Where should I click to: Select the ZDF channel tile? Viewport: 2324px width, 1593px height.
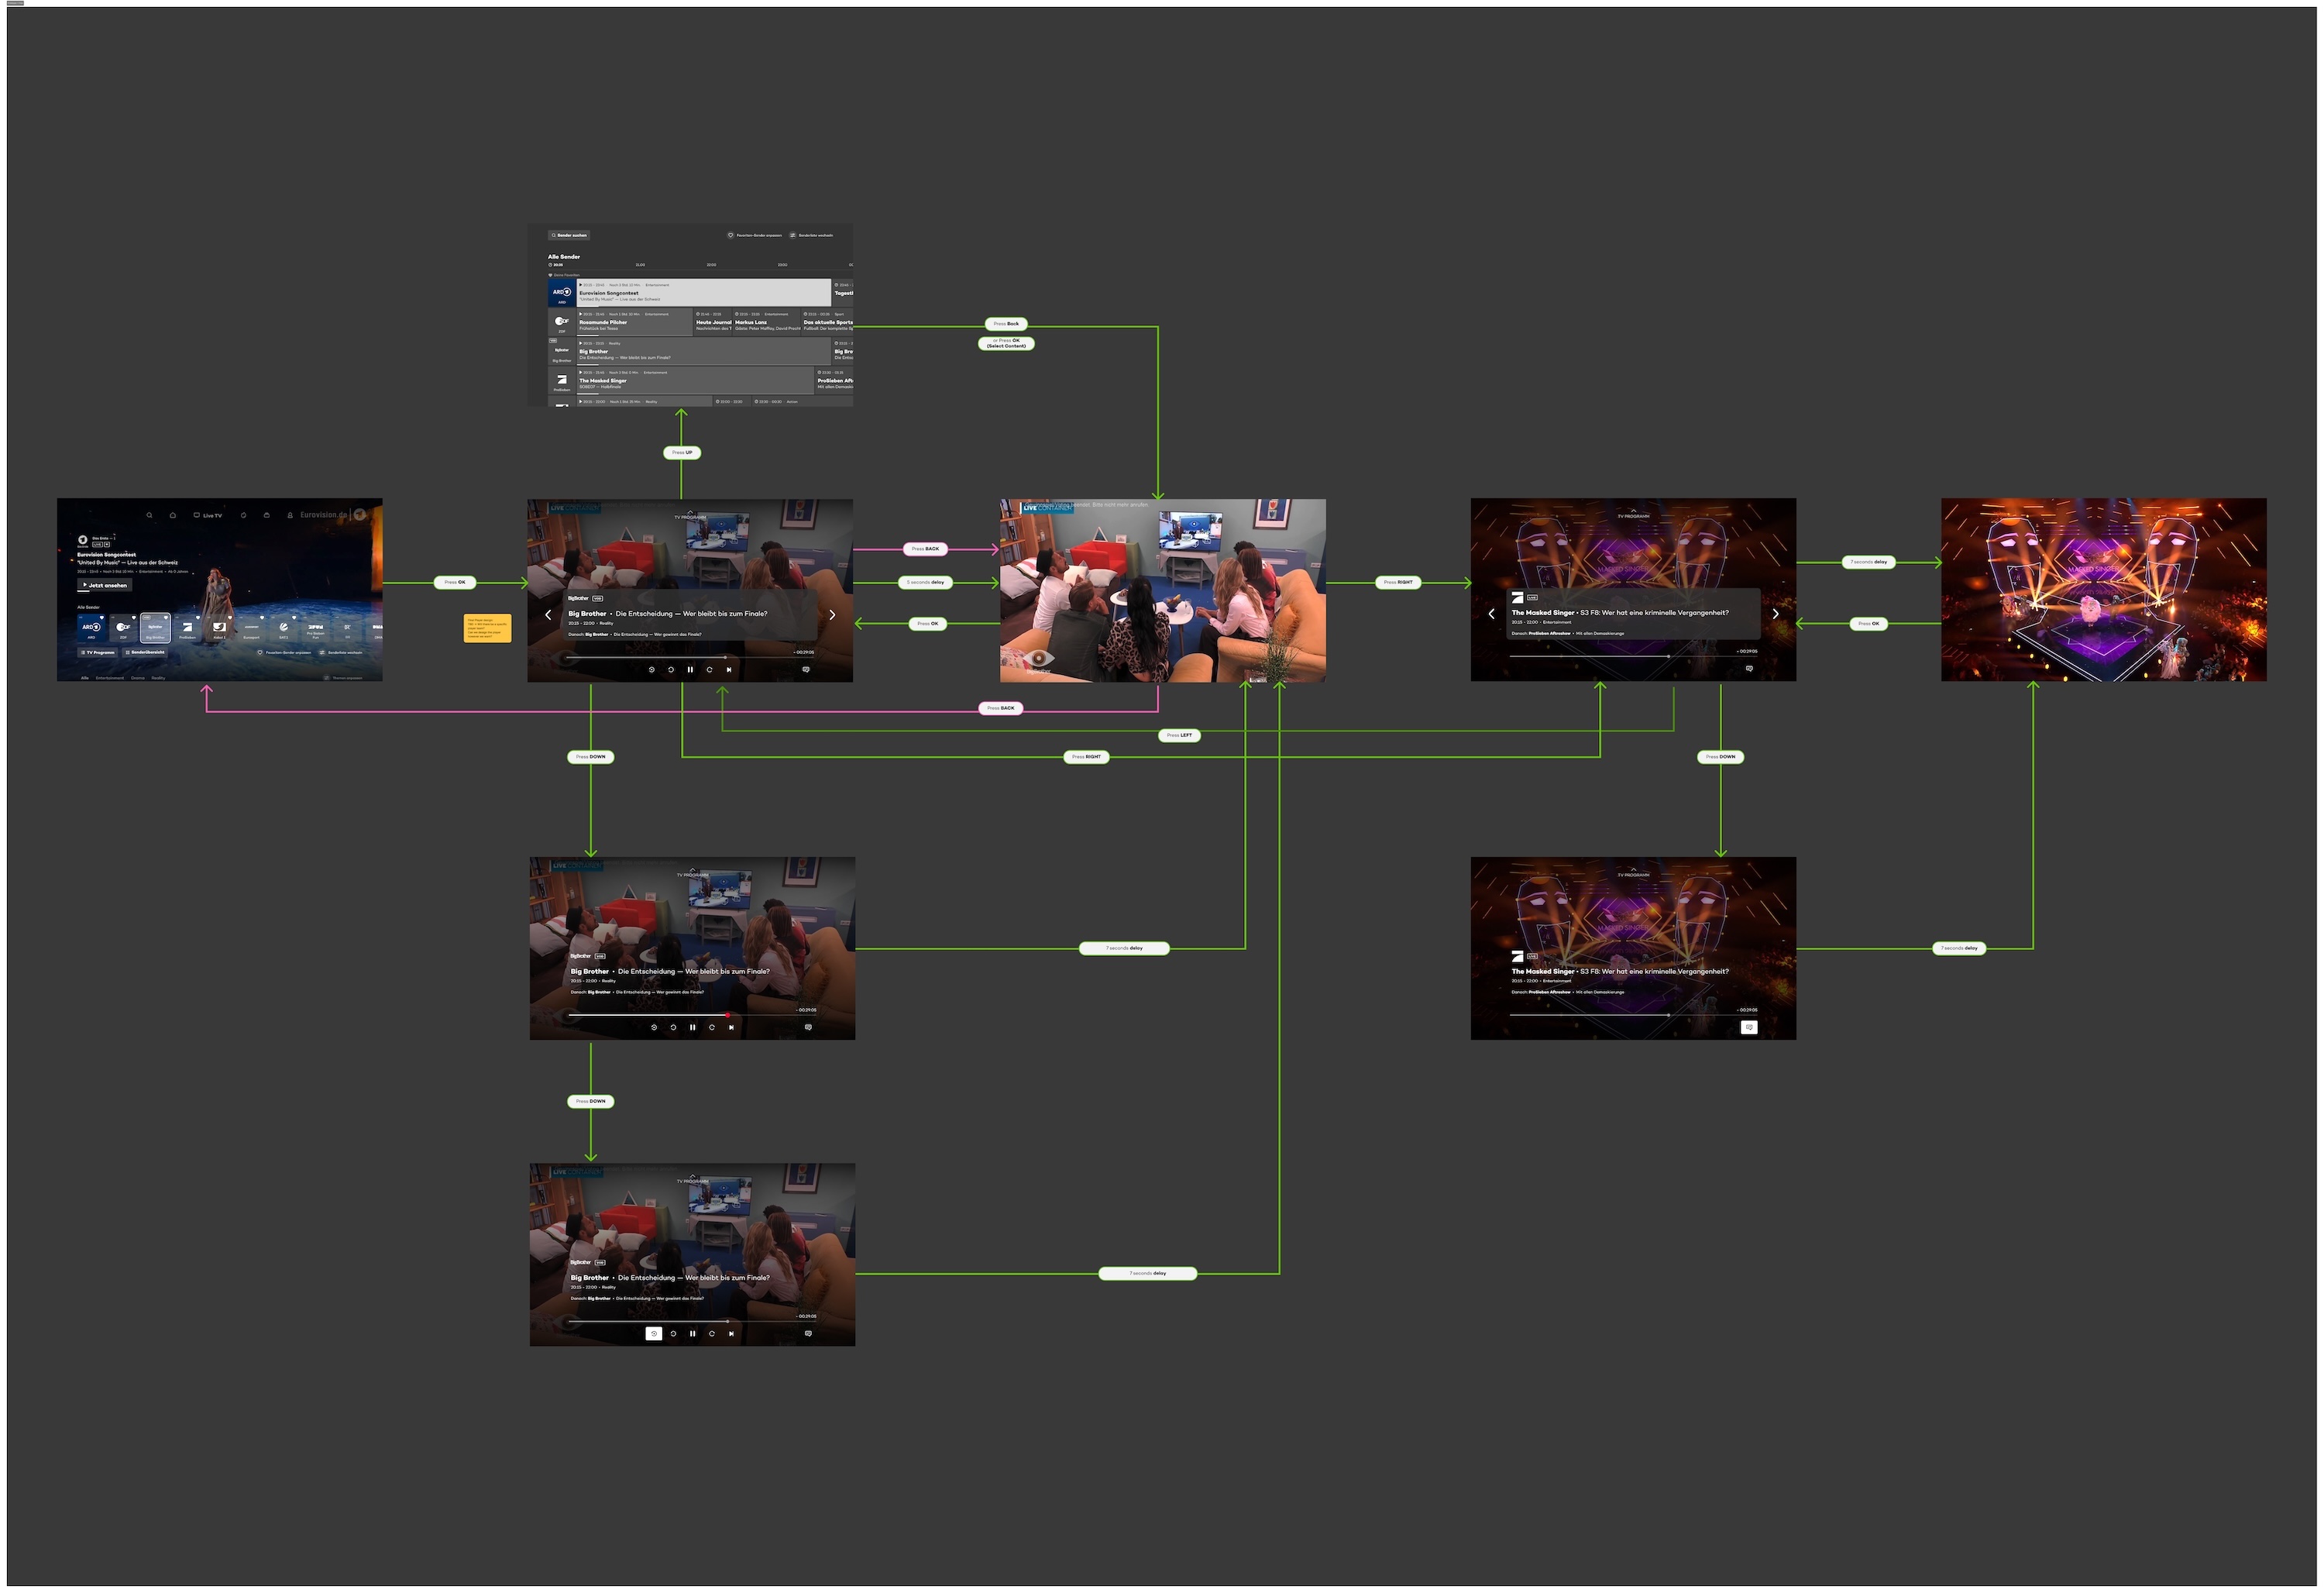coord(123,628)
